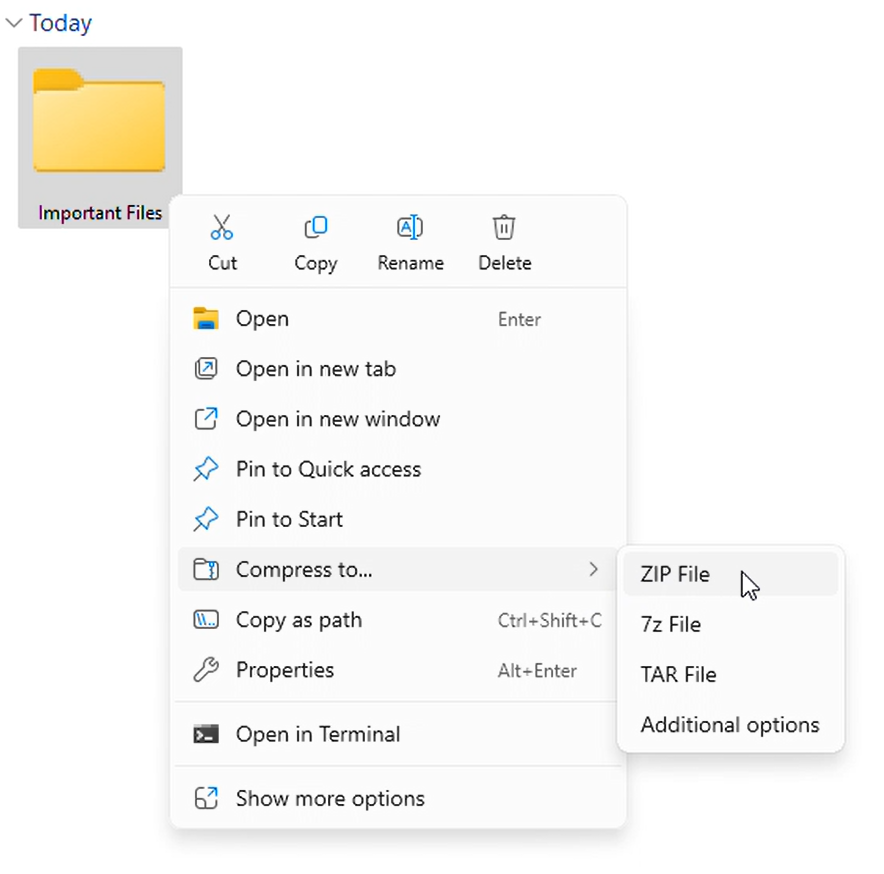Select 7z File in submenu
Screen dimensions: 884x874
pyautogui.click(x=731, y=624)
